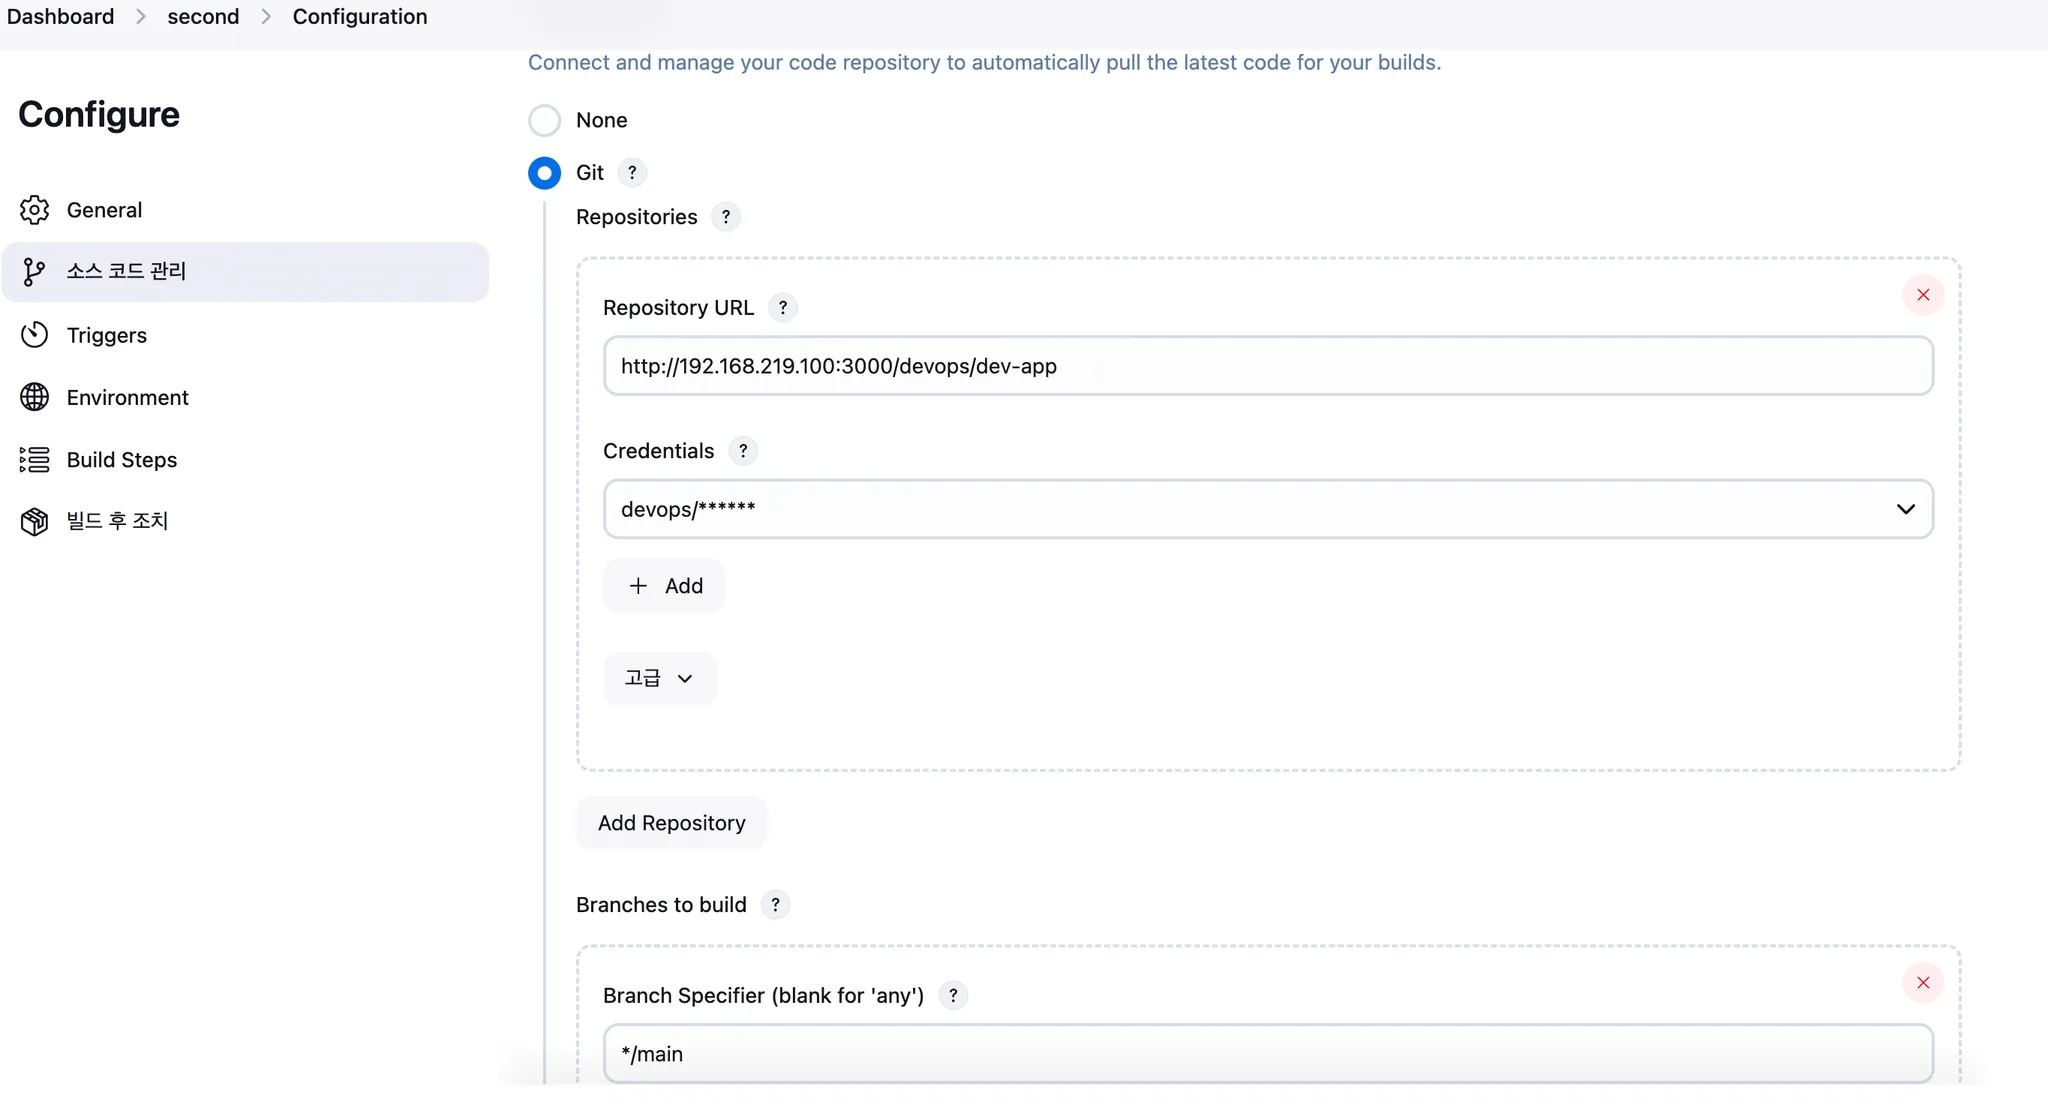This screenshot has width=2048, height=1101.
Task: Go to Dashboard breadcrumb
Action: pyautogui.click(x=60, y=17)
